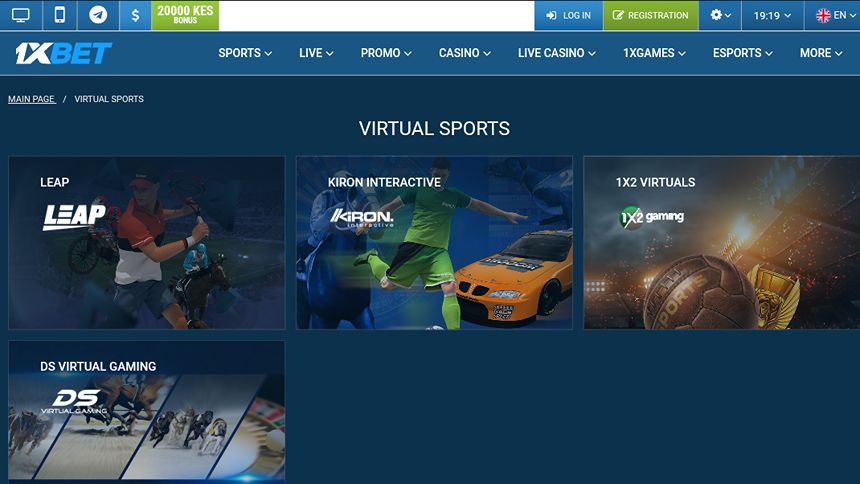The image size is (860, 484).
Task: Expand the MORE menu
Action: [x=821, y=53]
